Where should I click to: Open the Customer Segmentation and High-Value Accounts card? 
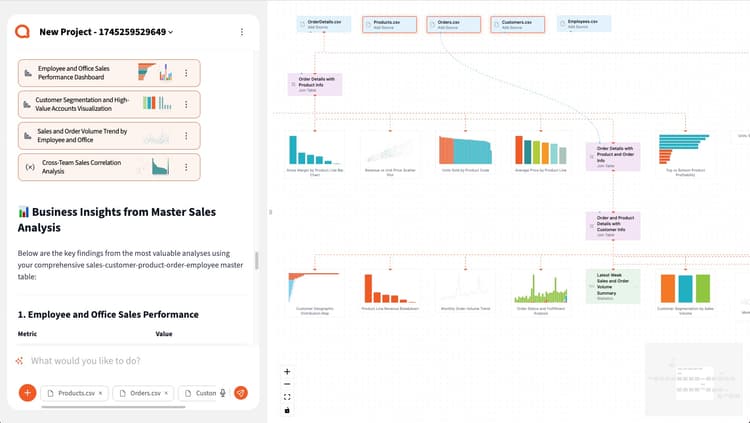(x=109, y=104)
